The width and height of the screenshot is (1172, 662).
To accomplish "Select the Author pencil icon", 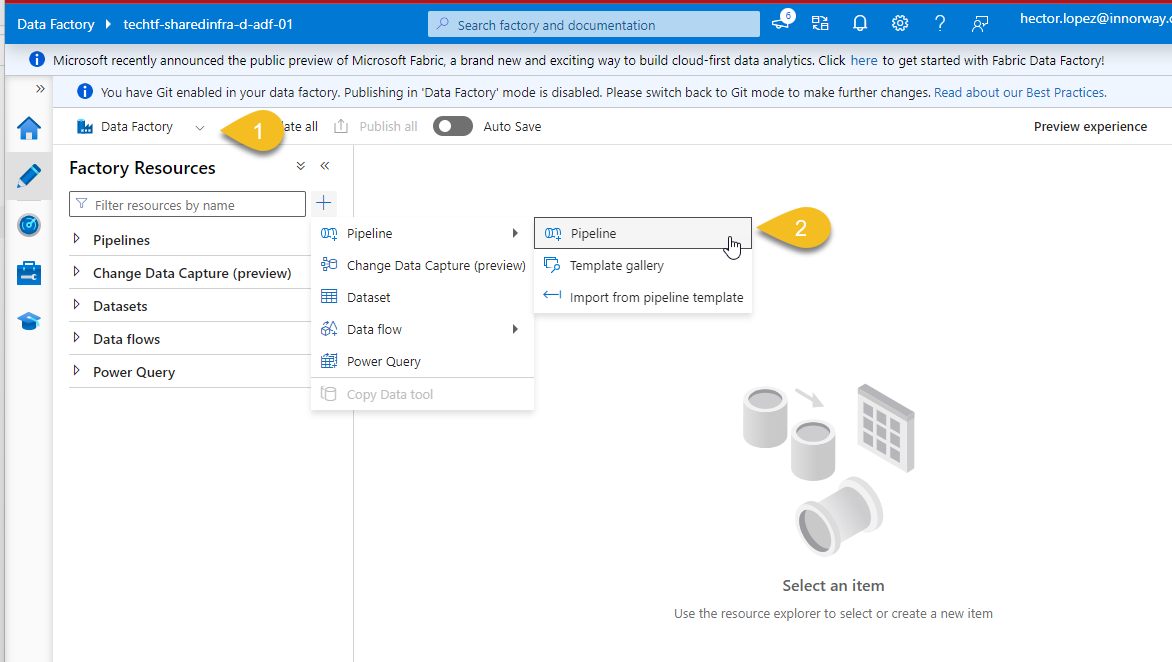I will pyautogui.click(x=28, y=176).
